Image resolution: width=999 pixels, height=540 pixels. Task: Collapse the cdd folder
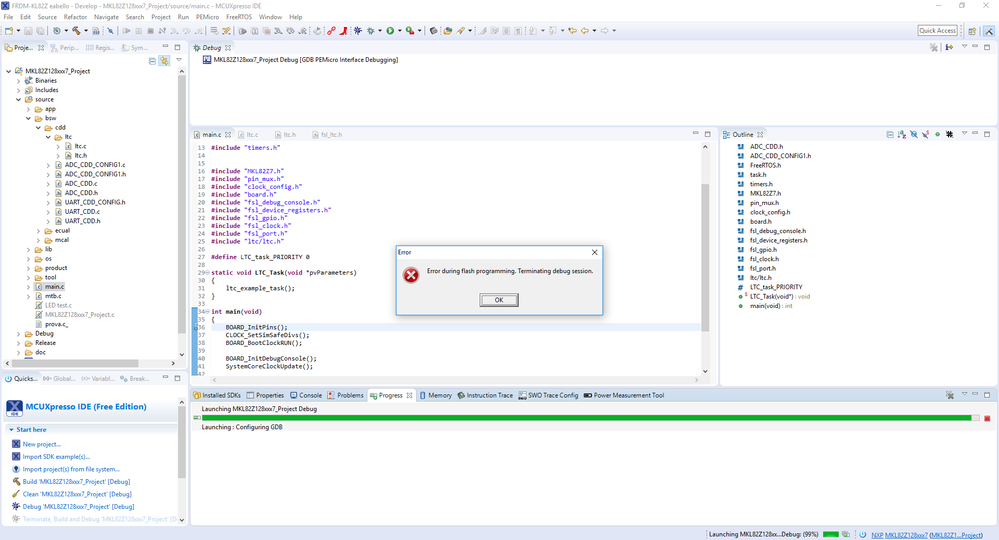click(x=38, y=127)
